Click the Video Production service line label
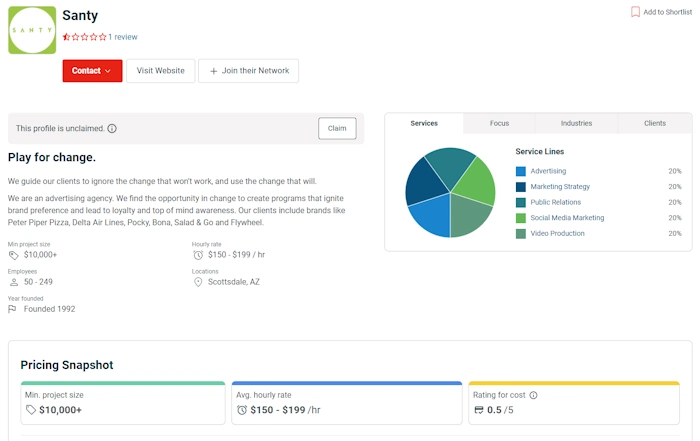The image size is (700, 441). pyautogui.click(x=557, y=233)
